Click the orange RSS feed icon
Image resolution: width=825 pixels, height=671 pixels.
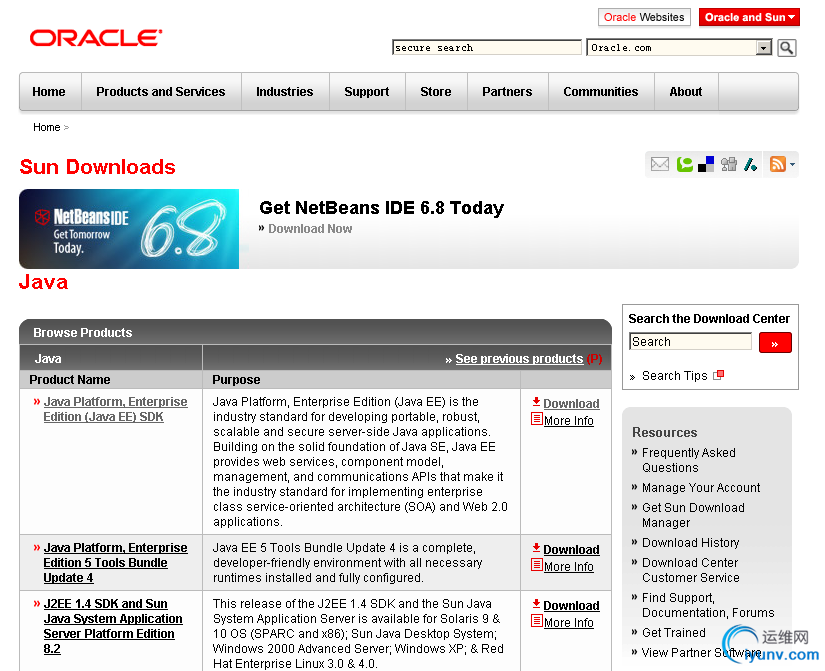[778, 164]
